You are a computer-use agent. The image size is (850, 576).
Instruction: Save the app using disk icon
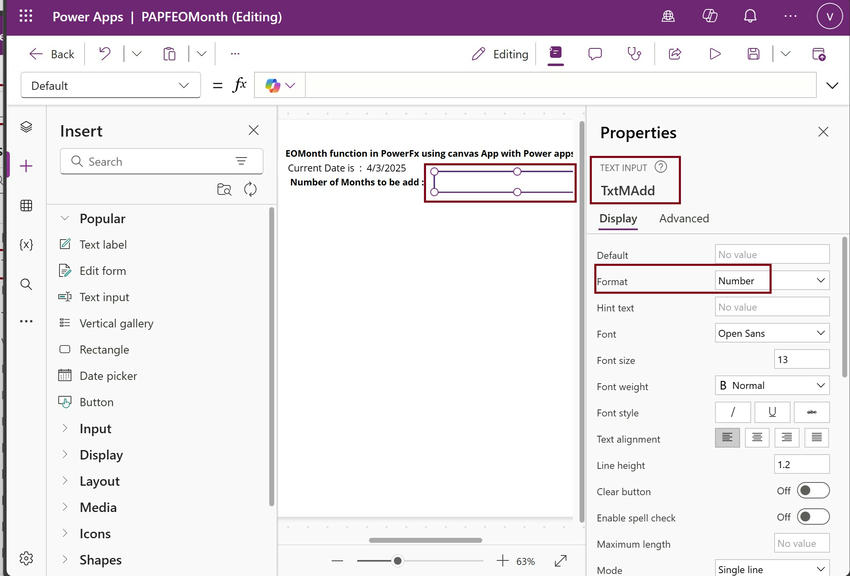tap(754, 54)
